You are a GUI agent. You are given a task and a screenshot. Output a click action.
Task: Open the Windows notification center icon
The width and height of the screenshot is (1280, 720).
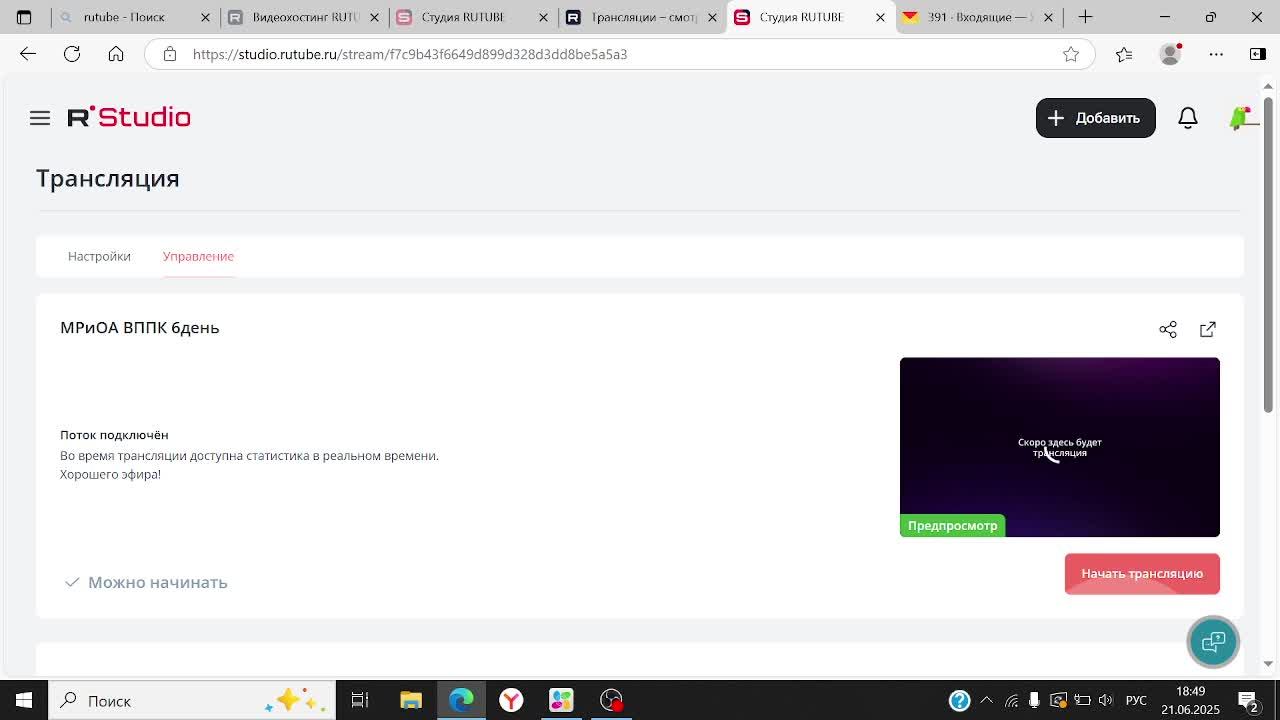pyautogui.click(x=1248, y=700)
